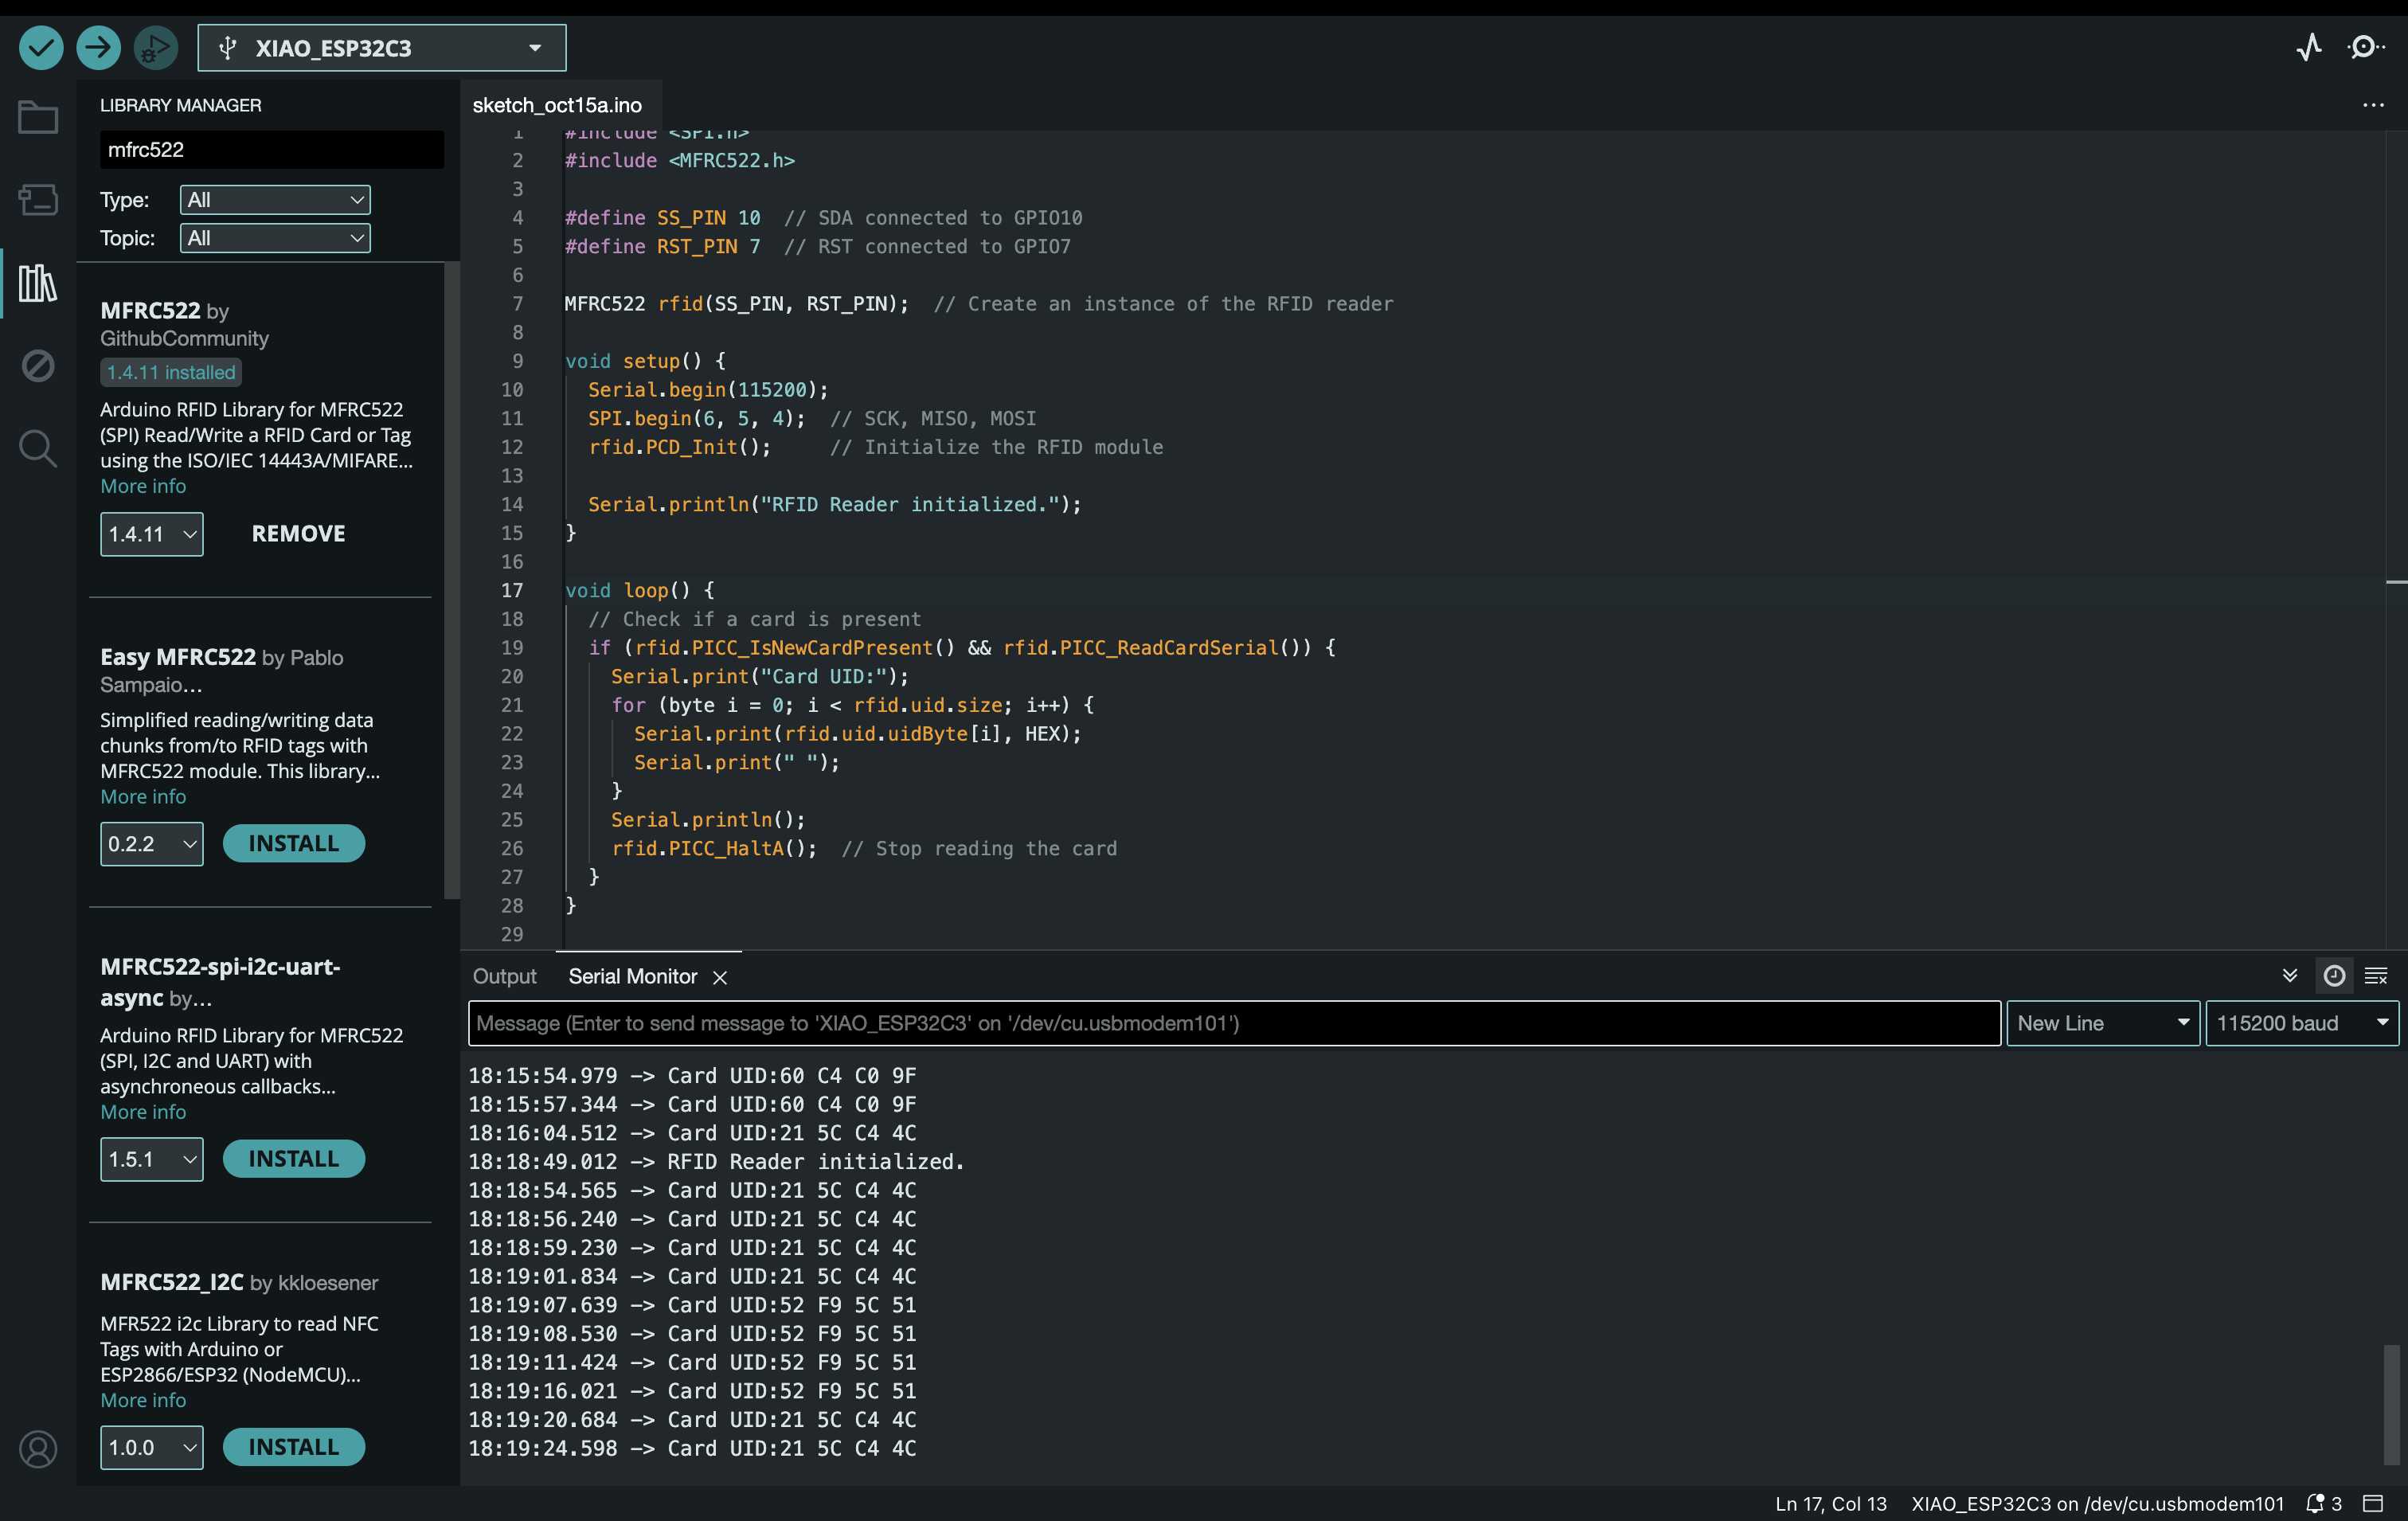The width and height of the screenshot is (2408, 1521).
Task: Click the '#define SS_PIN 10' code line
Action: (x=663, y=217)
